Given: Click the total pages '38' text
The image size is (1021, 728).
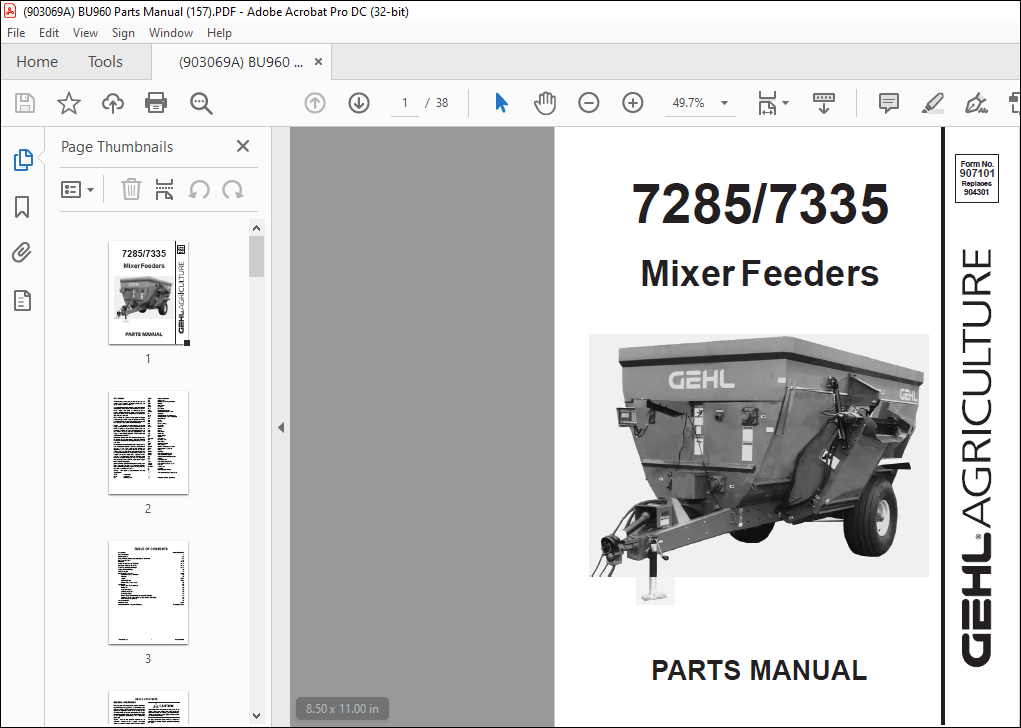Looking at the screenshot, I should (x=442, y=103).
